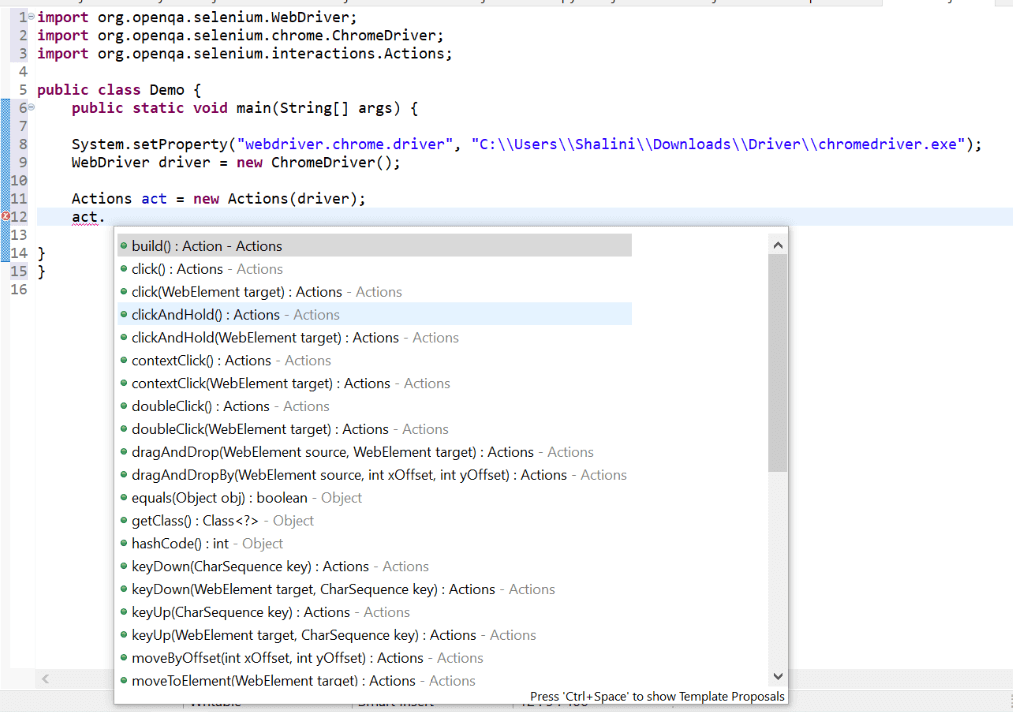The width and height of the screenshot is (1013, 712).
Task: Select clickAndHold() without arguments
Action: (x=375, y=314)
